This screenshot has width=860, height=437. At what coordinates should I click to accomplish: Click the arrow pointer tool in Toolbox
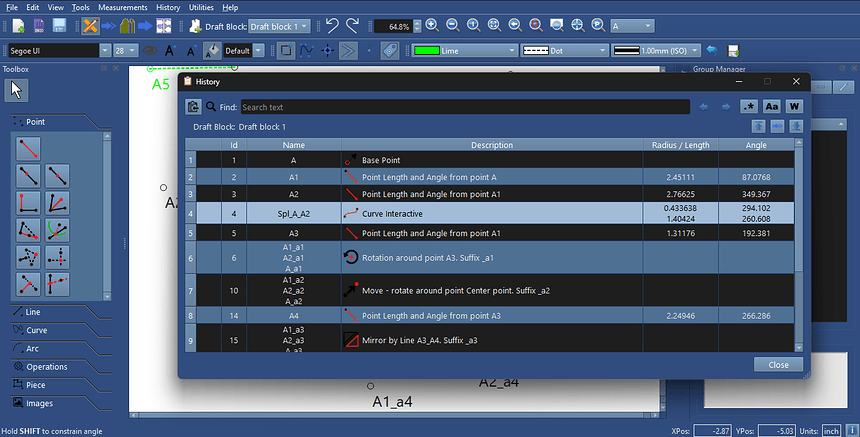pos(17,90)
